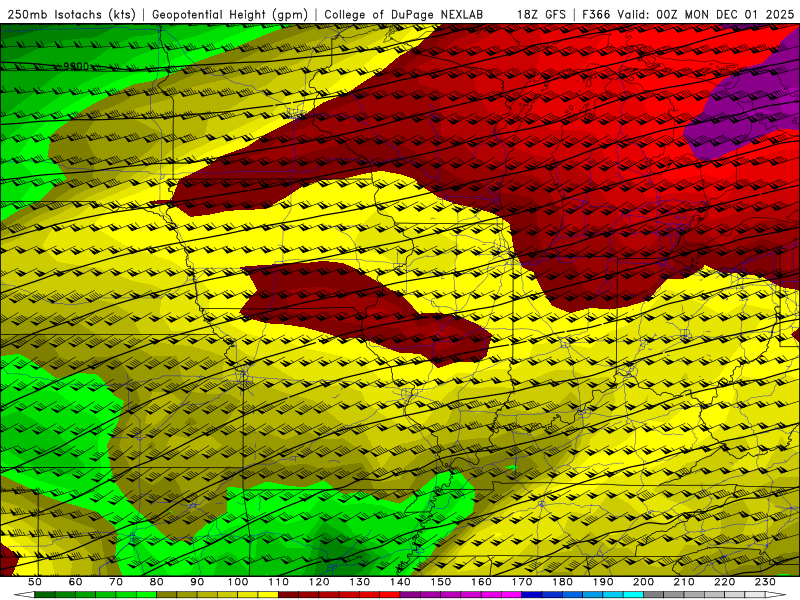Image resolution: width=800 pixels, height=600 pixels.
Task: Click the '170' value on the color scale
Action: click(522, 582)
